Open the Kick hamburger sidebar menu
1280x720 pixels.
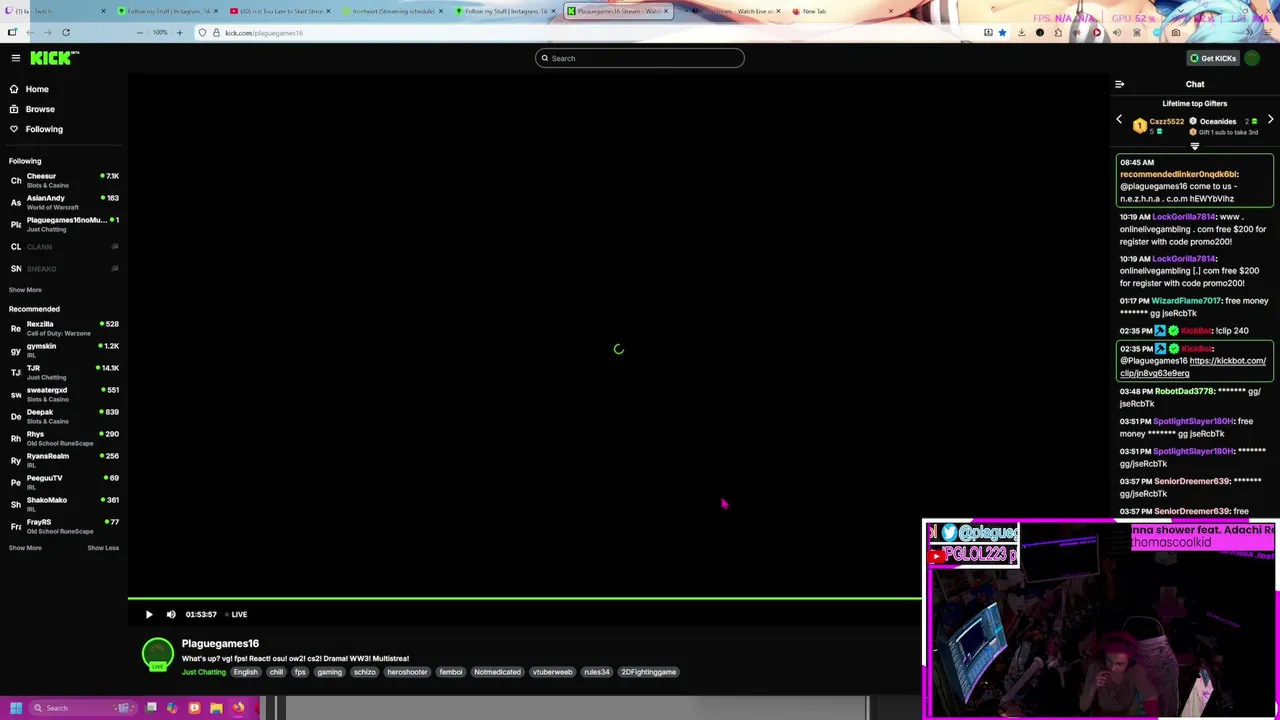click(15, 58)
